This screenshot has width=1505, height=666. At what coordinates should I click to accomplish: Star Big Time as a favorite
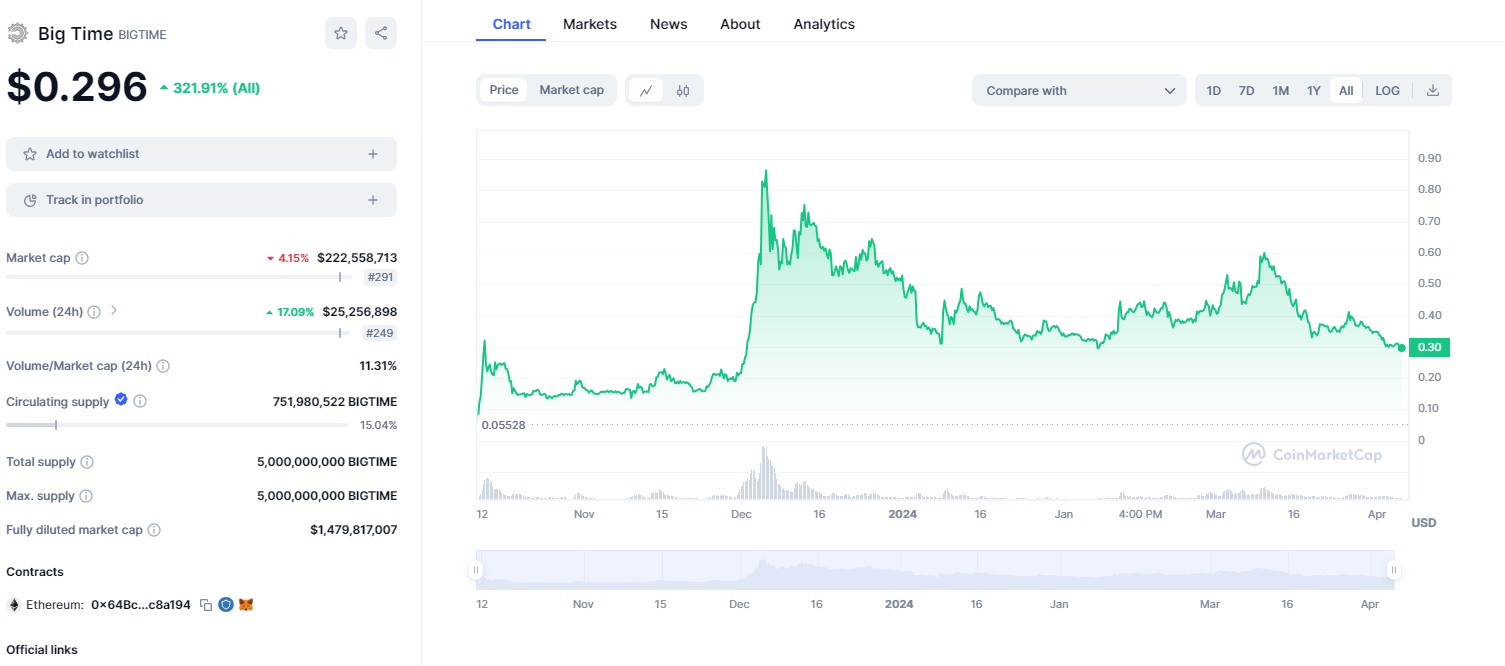(340, 33)
